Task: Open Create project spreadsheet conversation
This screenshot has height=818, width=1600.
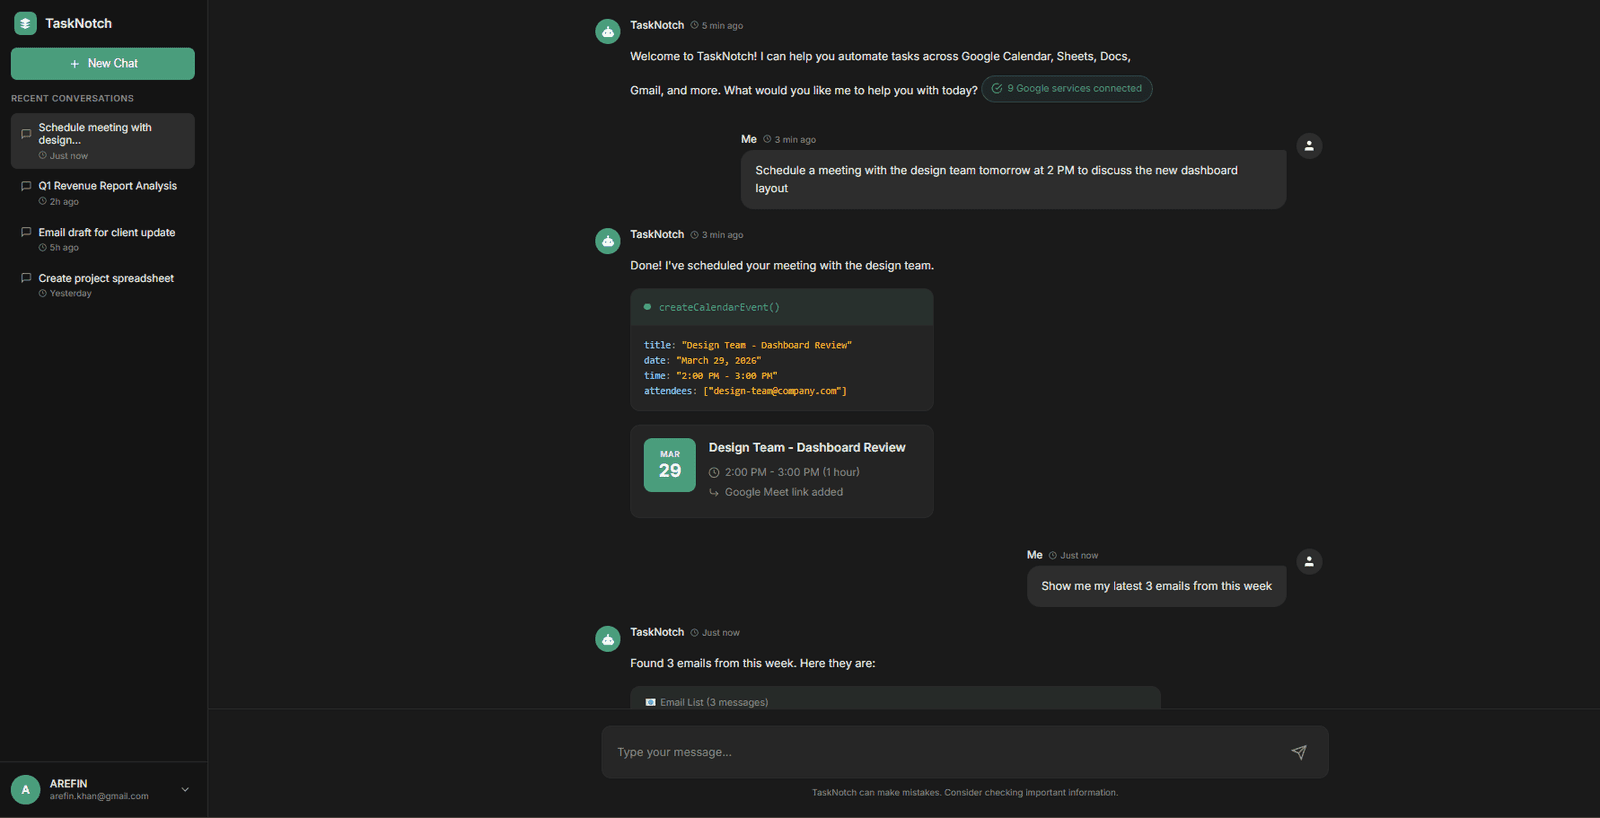Action: [x=103, y=285]
